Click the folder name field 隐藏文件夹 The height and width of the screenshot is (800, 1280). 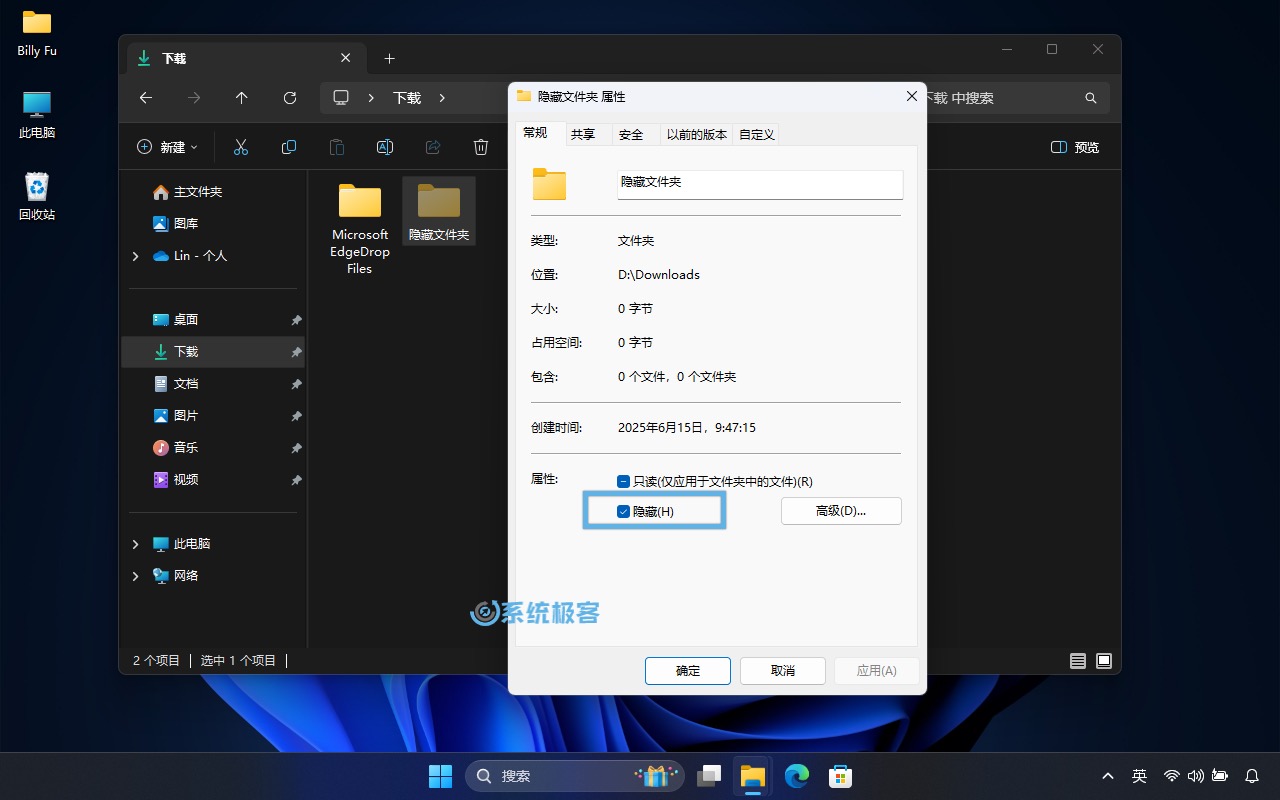pos(760,183)
